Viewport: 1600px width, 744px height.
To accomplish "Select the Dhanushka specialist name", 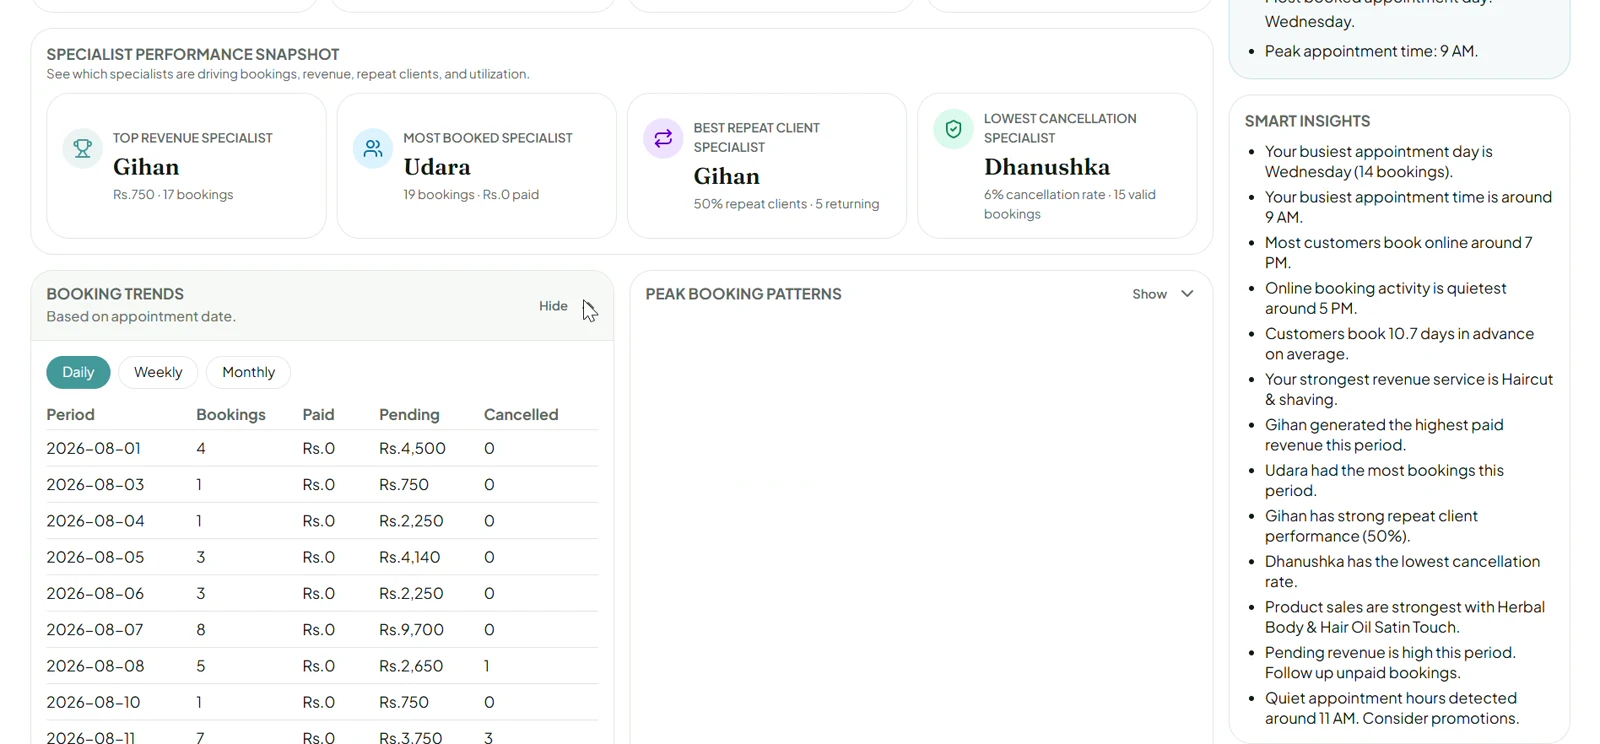I will tap(1047, 167).
